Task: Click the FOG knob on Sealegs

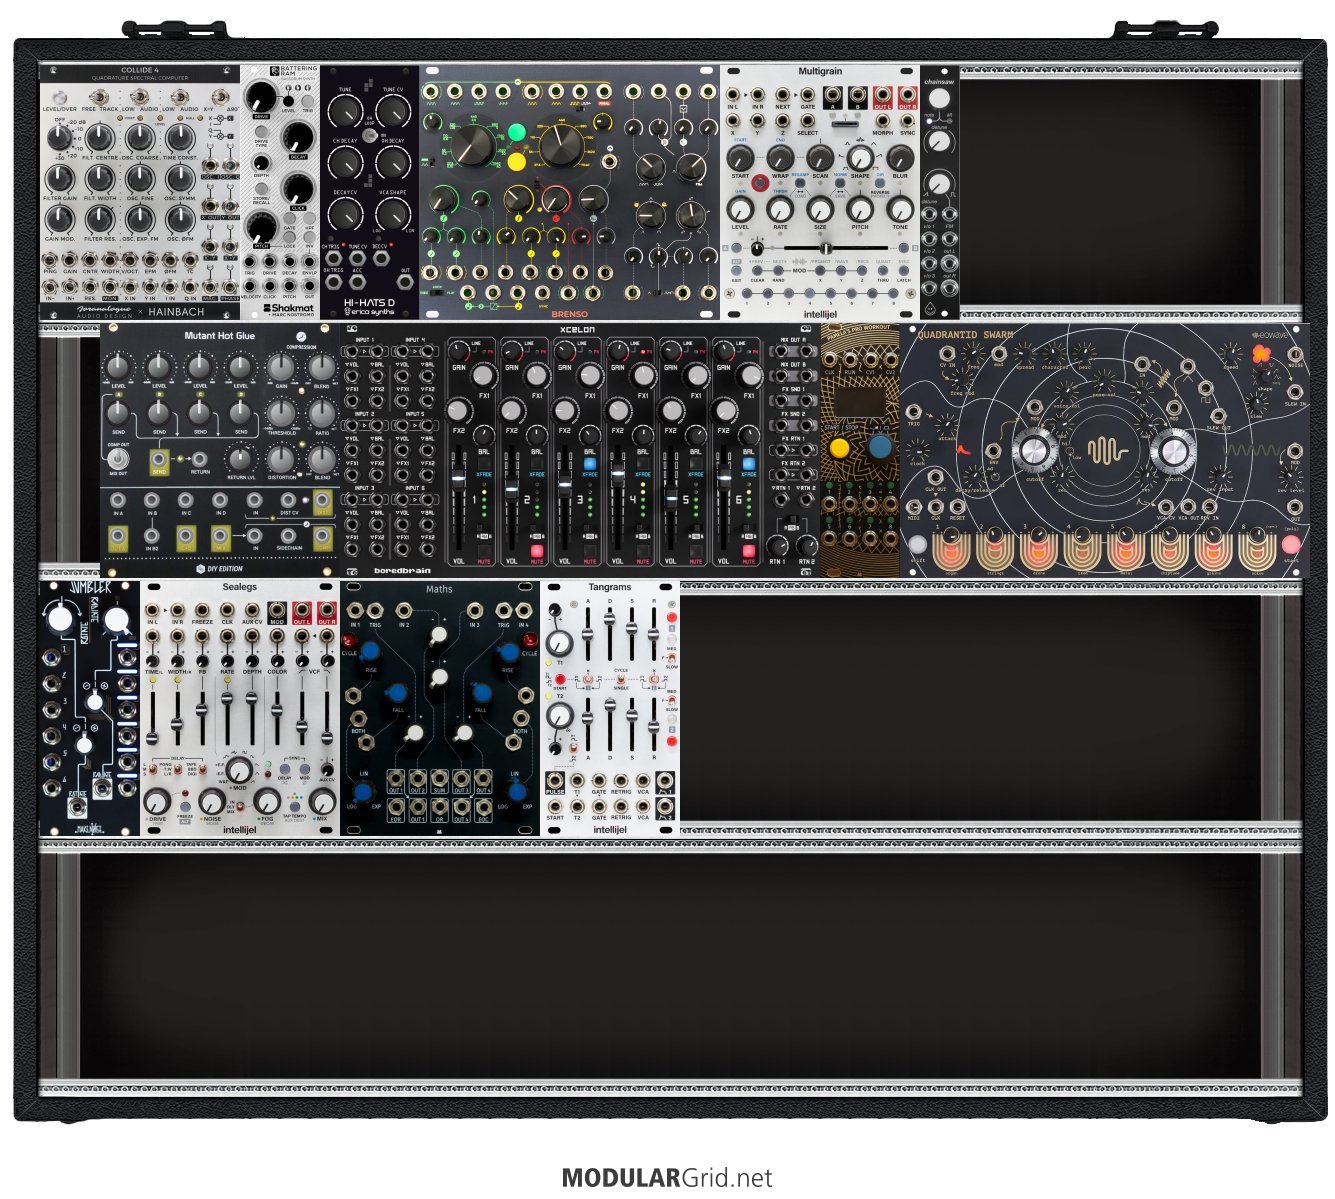Action: pos(266,800)
